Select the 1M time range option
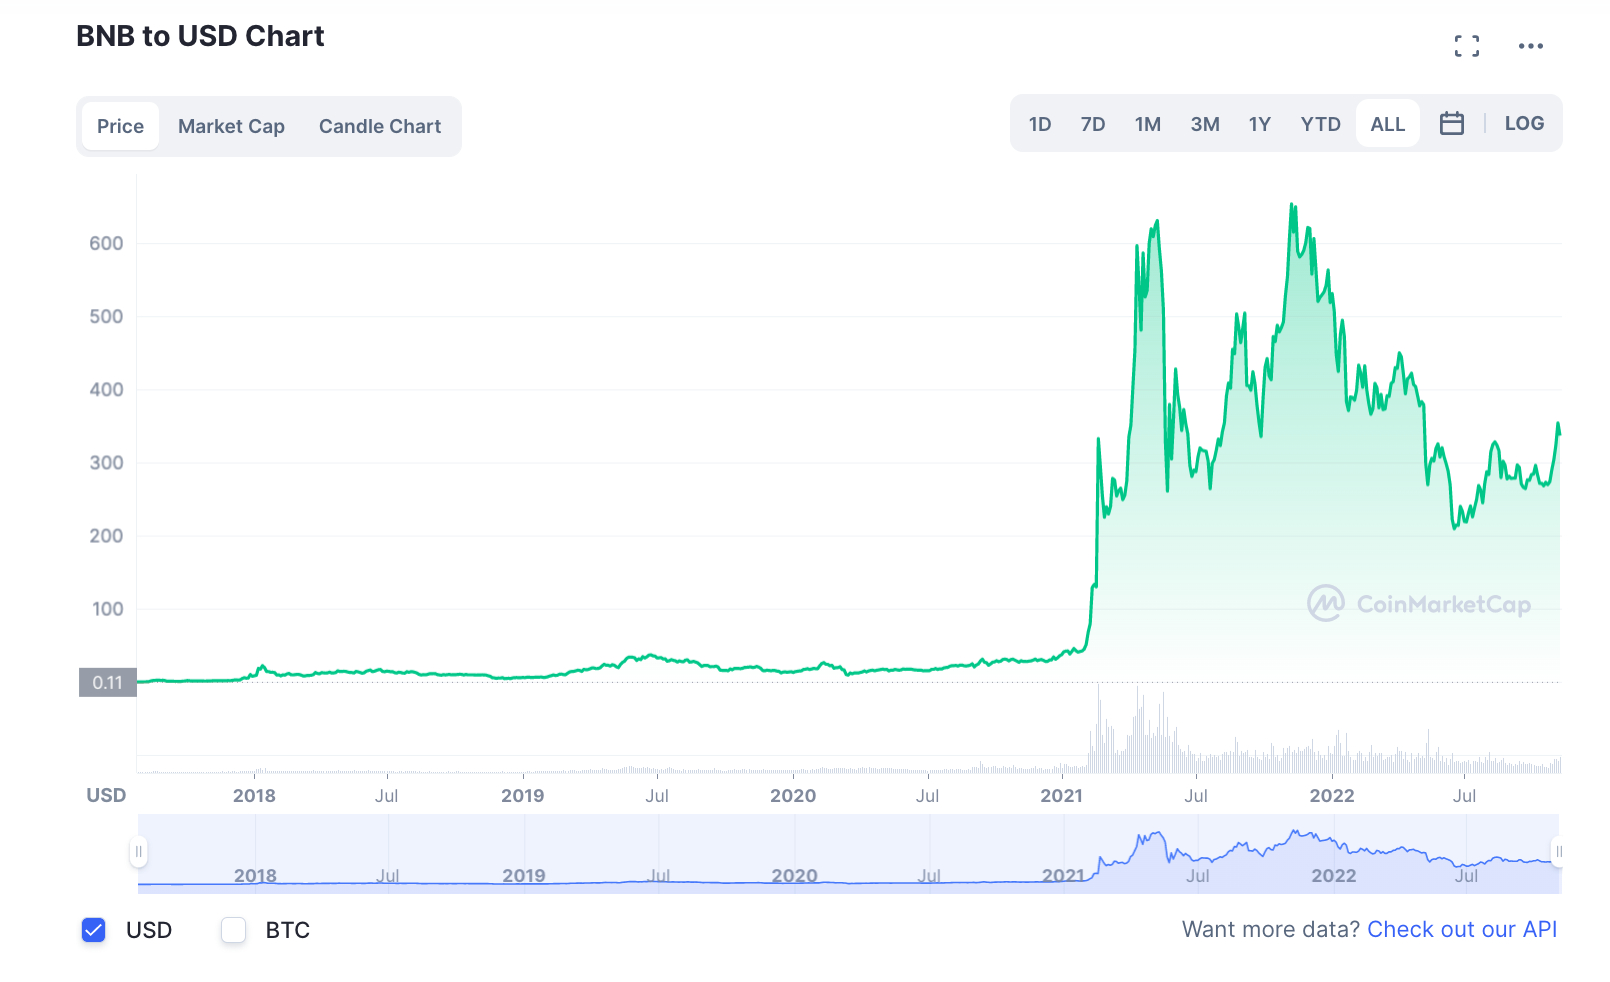The image size is (1610, 982). (x=1147, y=122)
